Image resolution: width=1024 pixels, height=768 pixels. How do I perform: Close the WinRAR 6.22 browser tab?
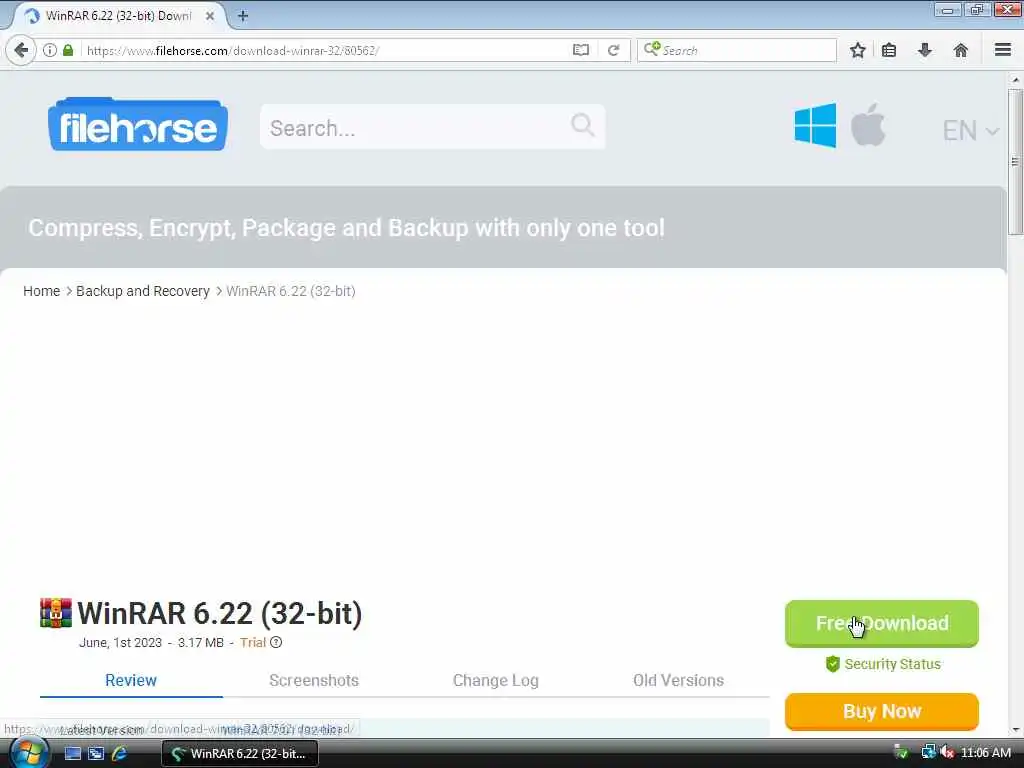pyautogui.click(x=210, y=16)
